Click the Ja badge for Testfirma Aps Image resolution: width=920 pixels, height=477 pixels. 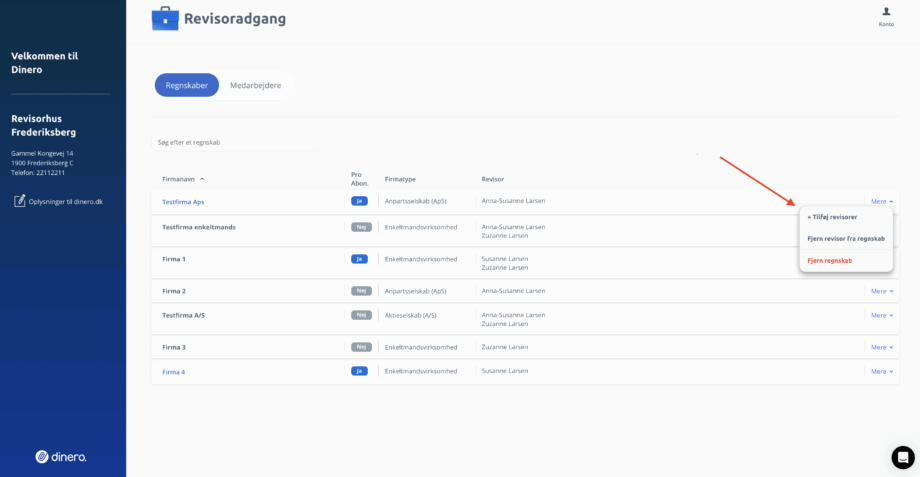359,201
